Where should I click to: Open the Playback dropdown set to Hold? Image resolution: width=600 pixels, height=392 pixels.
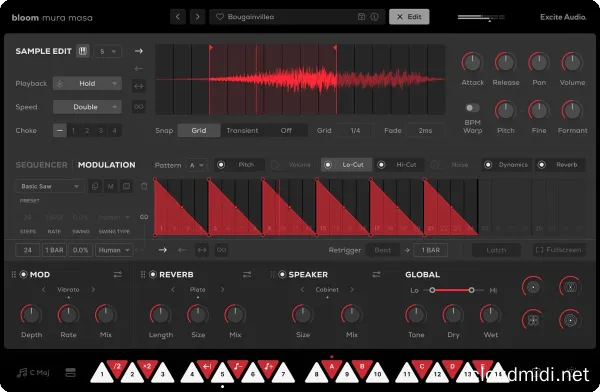(x=87, y=83)
